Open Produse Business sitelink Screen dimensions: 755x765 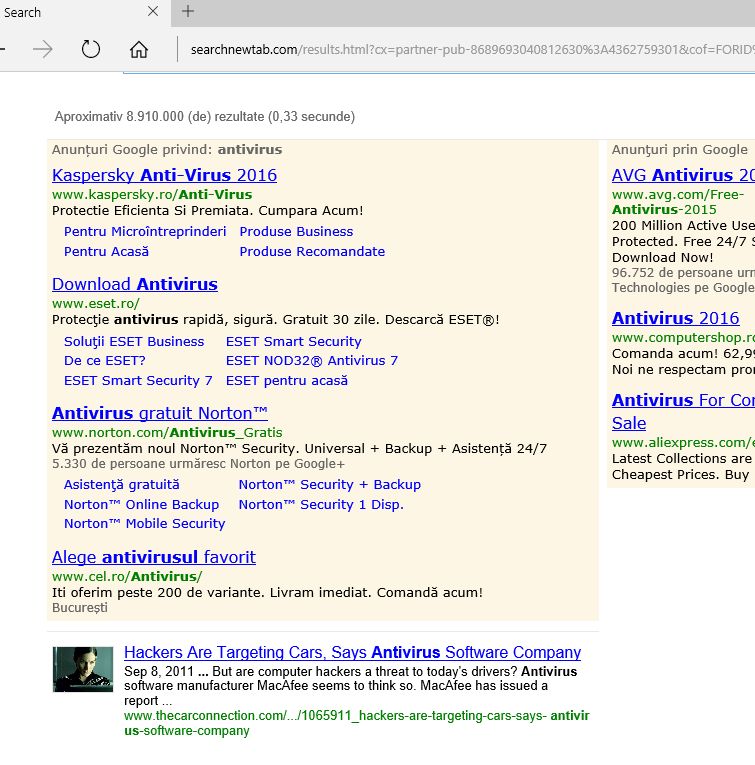pos(296,231)
